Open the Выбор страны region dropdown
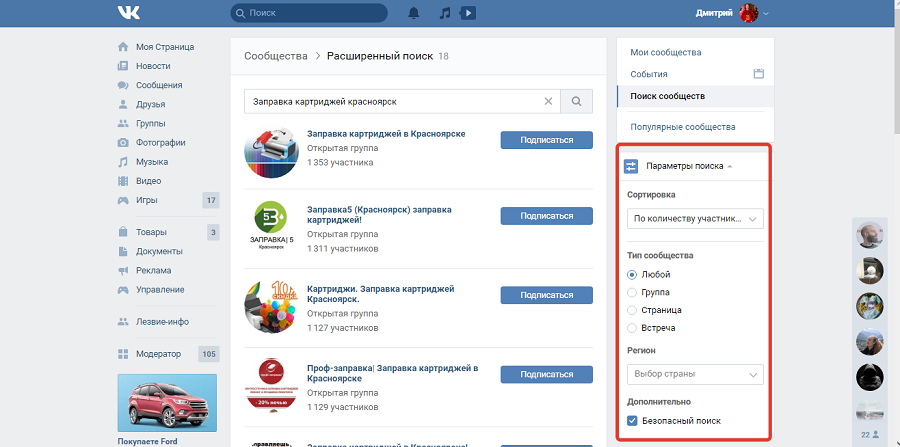Viewport: 900px width, 447px height. [x=695, y=374]
